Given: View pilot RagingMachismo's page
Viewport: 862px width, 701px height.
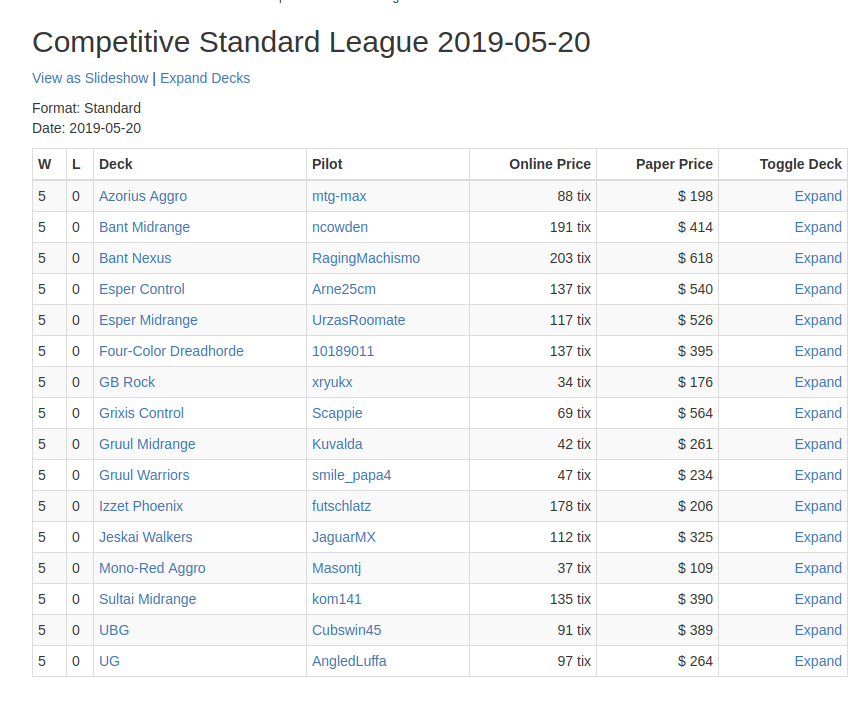Looking at the screenshot, I should [365, 258].
